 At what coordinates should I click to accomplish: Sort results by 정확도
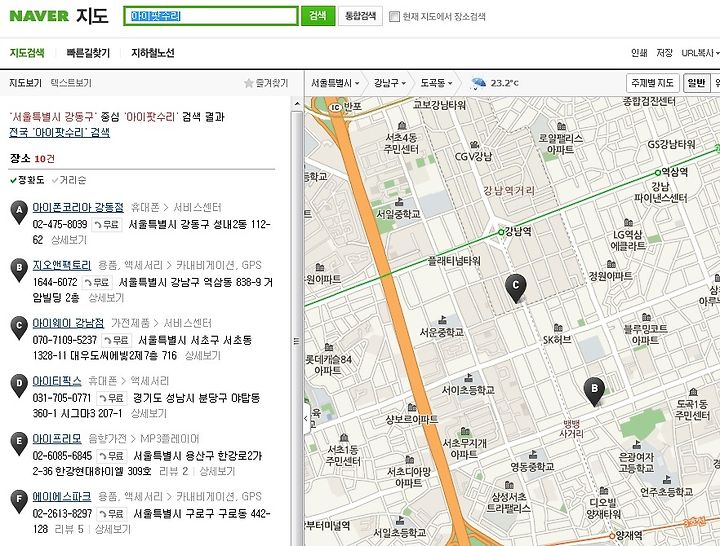pyautogui.click(x=27, y=180)
